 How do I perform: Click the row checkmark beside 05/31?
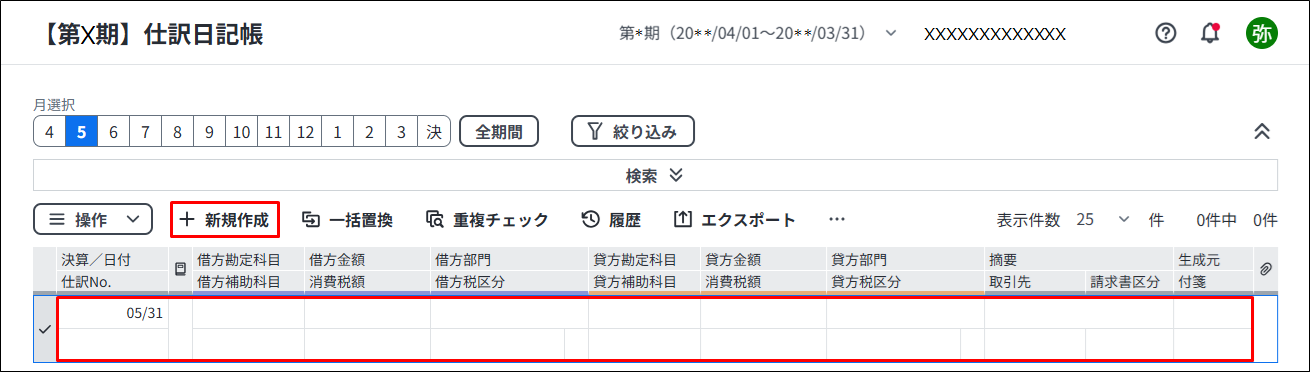point(44,329)
